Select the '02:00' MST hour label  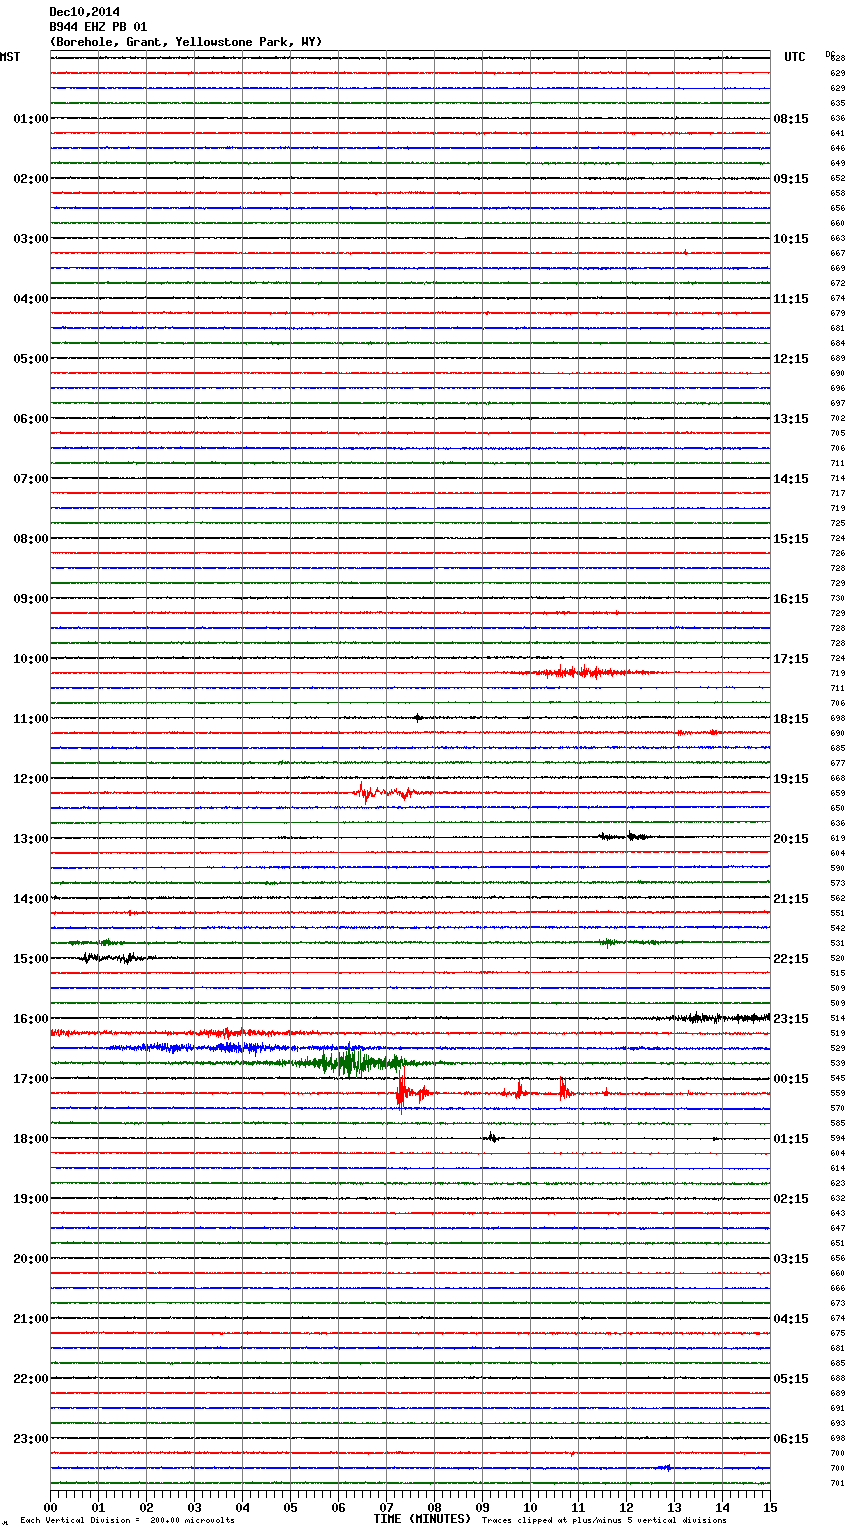click(x=31, y=179)
